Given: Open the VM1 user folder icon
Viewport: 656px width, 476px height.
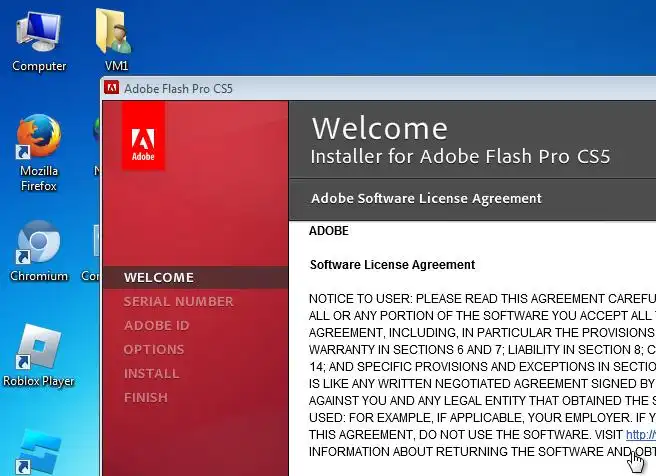Looking at the screenshot, I should [114, 40].
